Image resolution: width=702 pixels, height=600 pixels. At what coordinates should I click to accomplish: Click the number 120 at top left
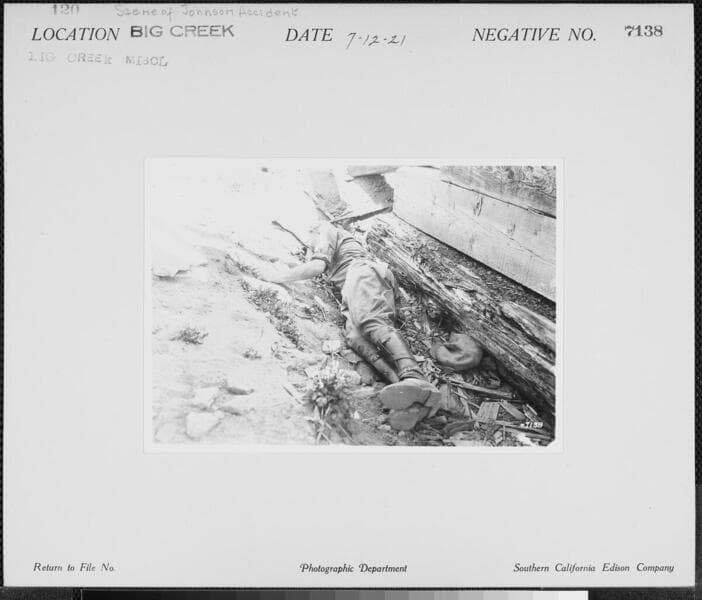(x=65, y=9)
